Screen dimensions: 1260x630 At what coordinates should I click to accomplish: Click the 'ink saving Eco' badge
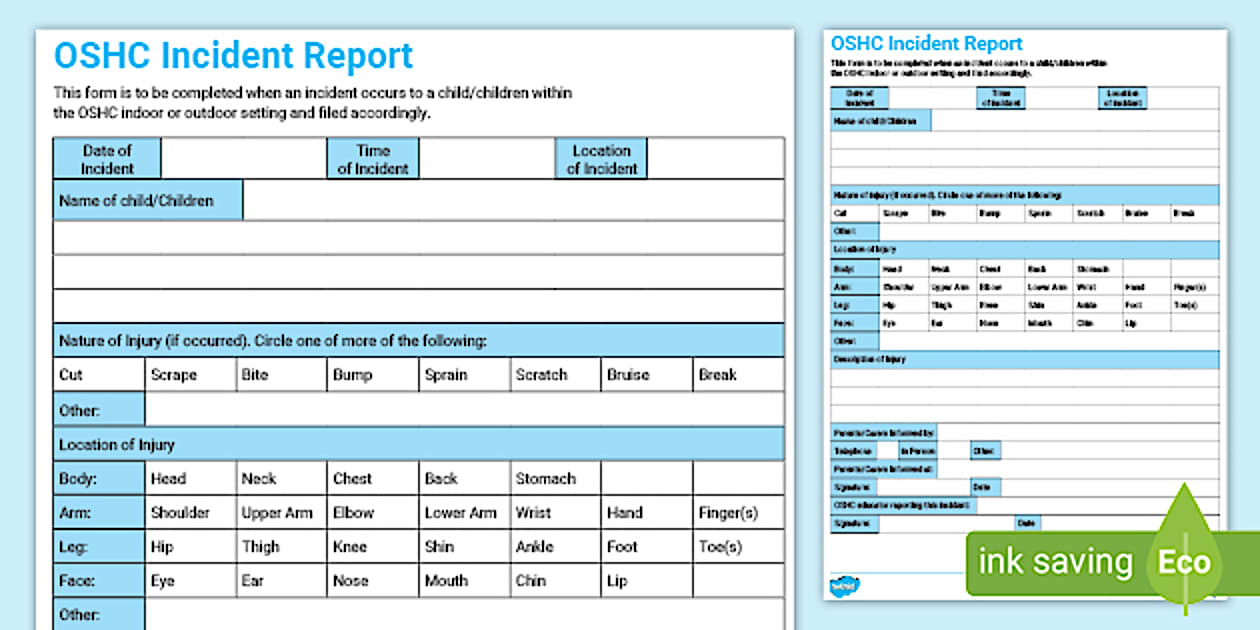click(x=1090, y=562)
